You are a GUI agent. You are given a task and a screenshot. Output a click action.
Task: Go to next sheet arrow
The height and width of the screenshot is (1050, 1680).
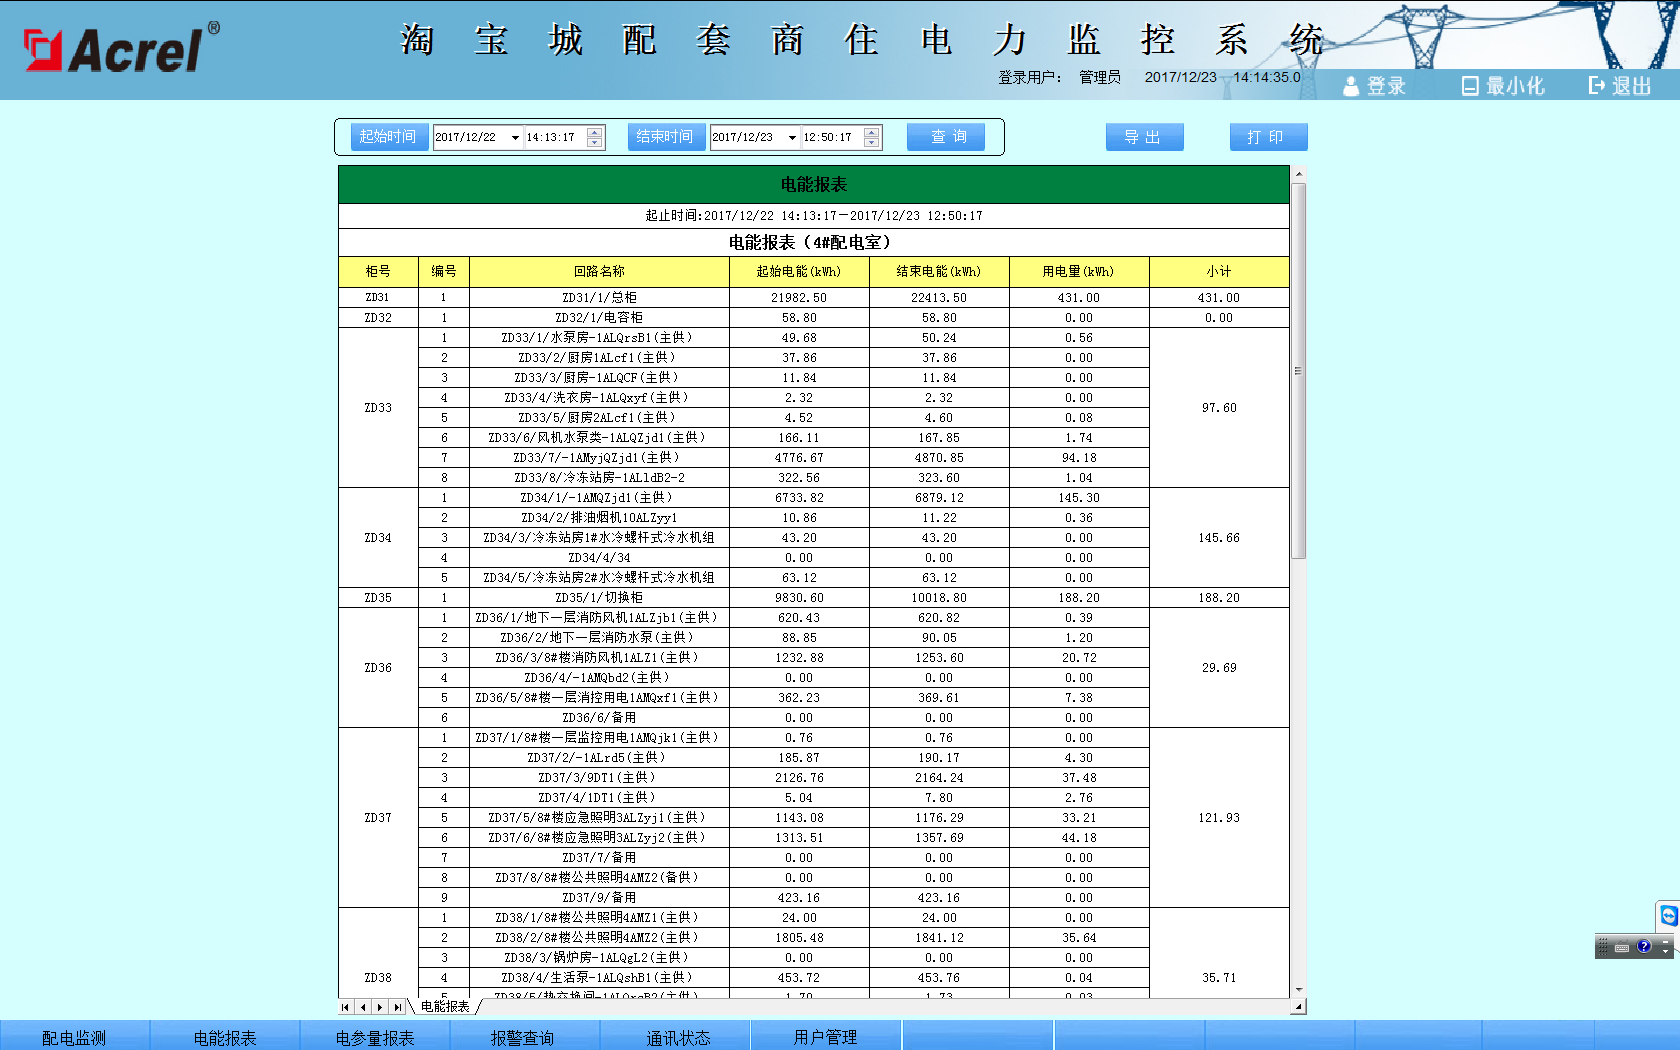(380, 1007)
